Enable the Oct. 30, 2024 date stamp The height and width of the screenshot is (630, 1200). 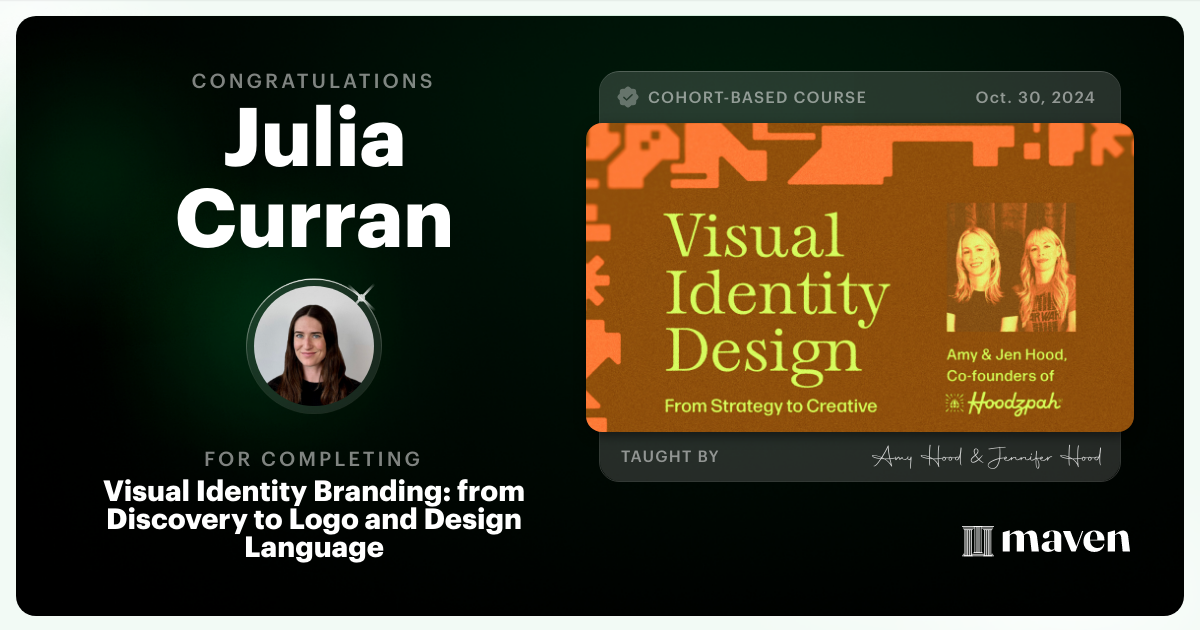pos(1035,97)
